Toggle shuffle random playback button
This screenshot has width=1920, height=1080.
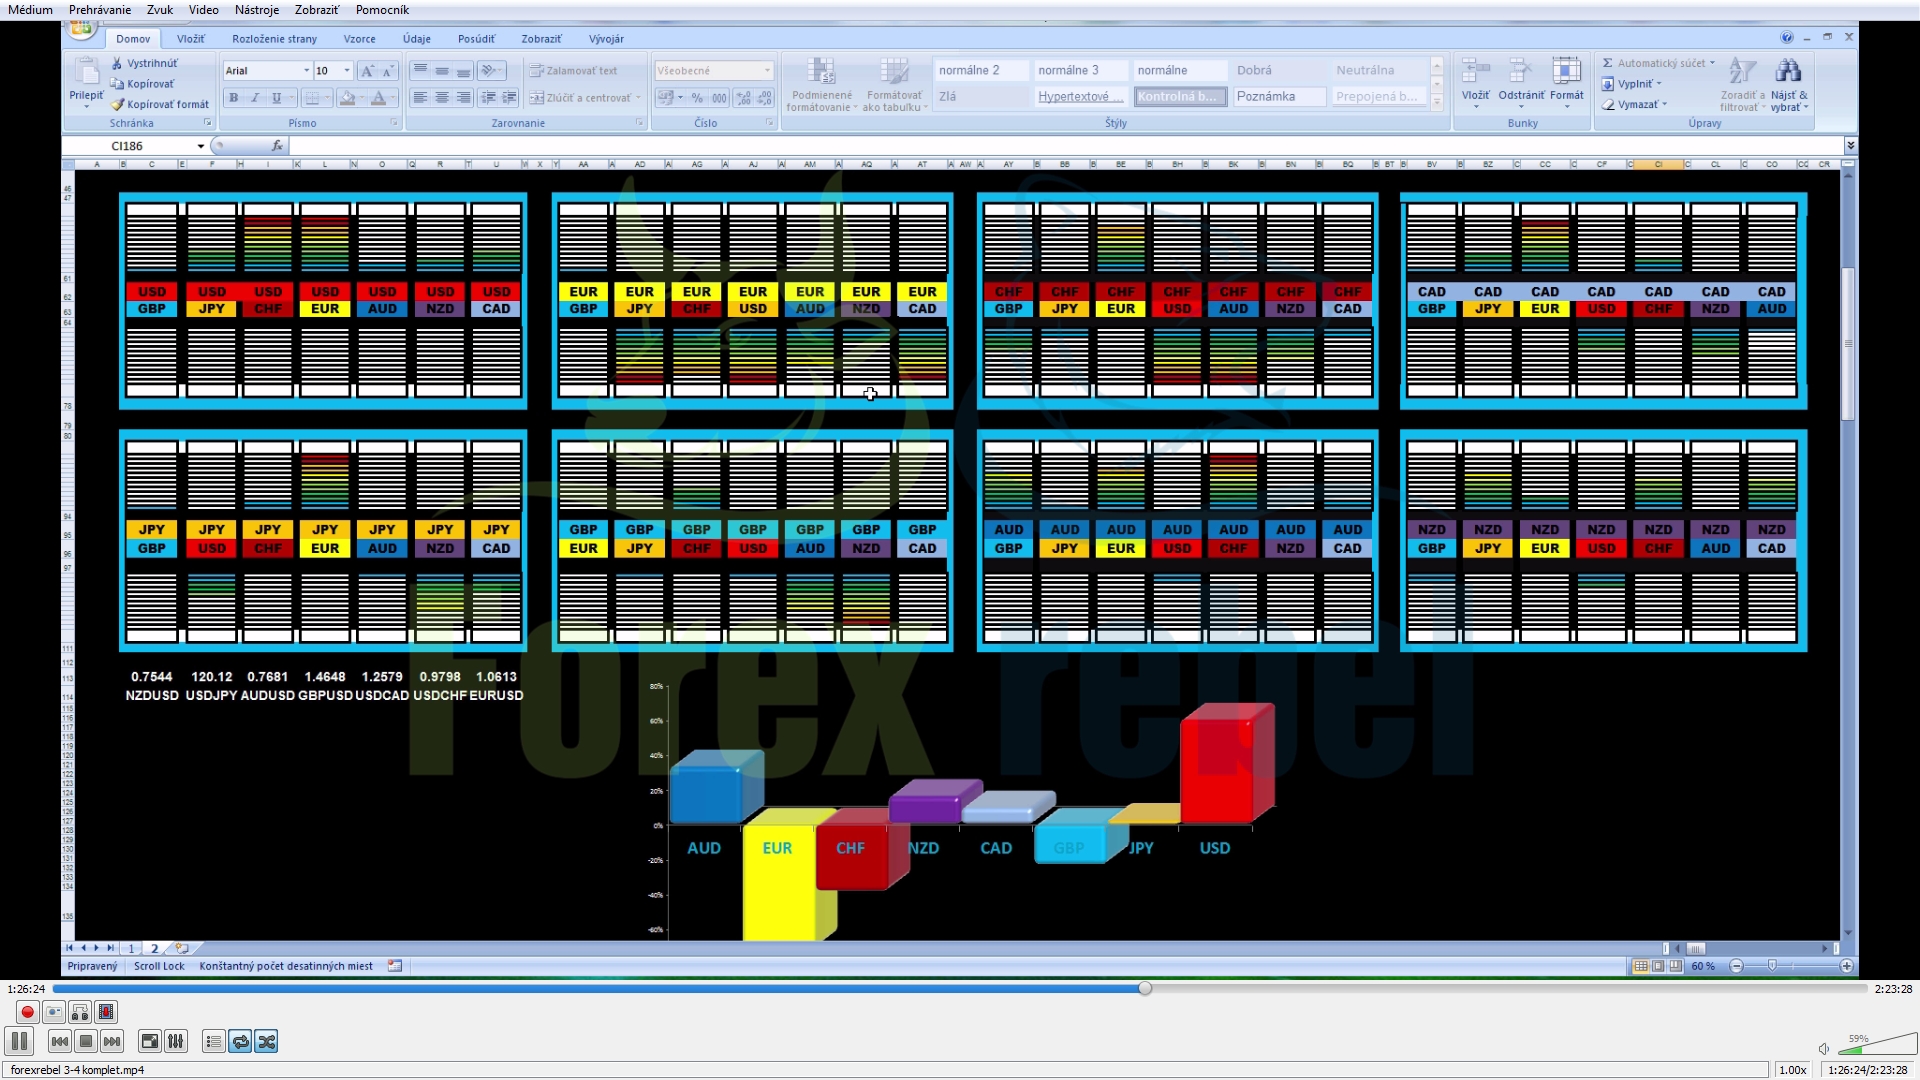(x=266, y=1041)
